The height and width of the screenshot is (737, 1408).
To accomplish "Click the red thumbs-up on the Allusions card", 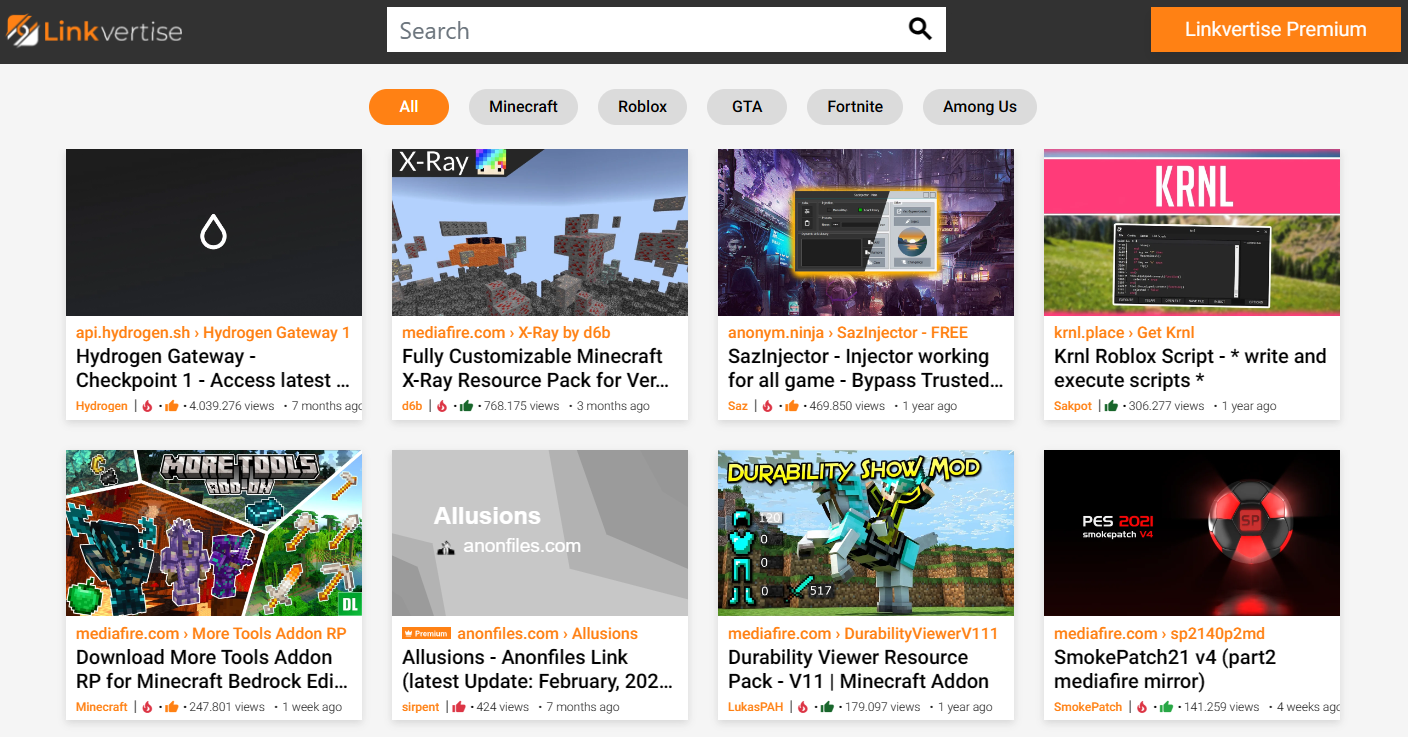I will [x=459, y=707].
